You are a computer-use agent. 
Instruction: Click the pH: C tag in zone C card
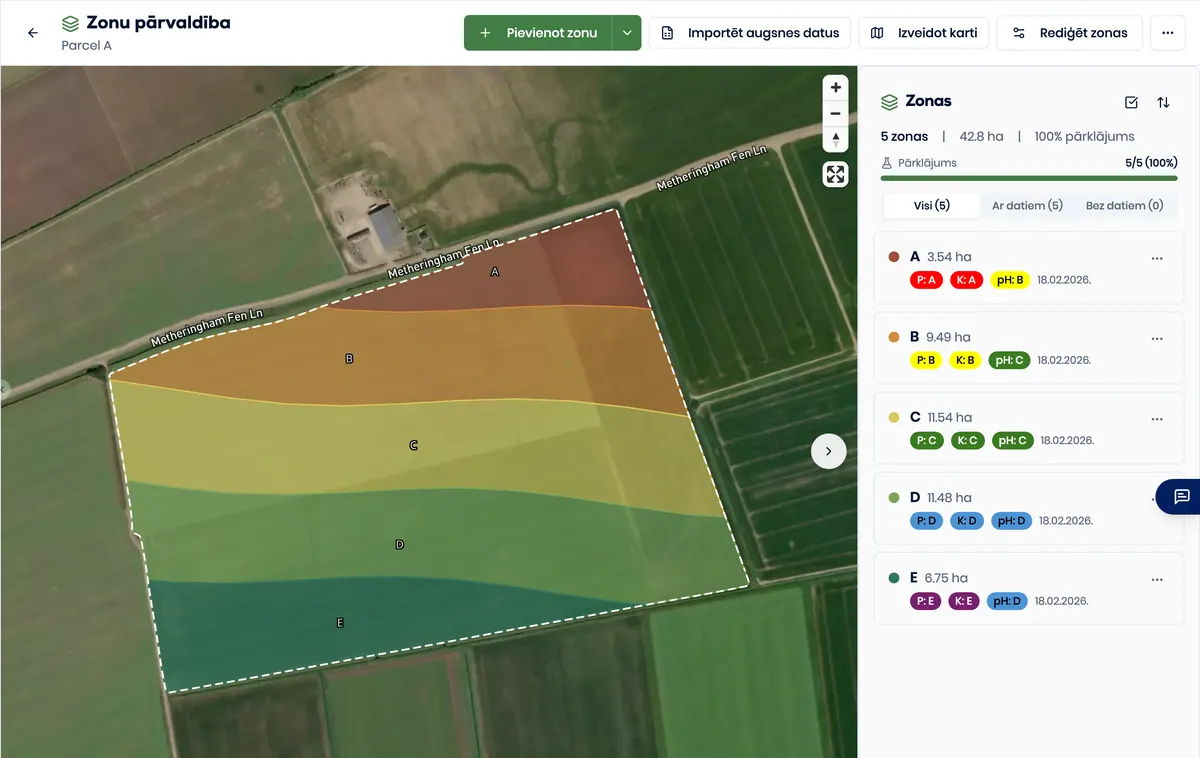pos(1012,440)
